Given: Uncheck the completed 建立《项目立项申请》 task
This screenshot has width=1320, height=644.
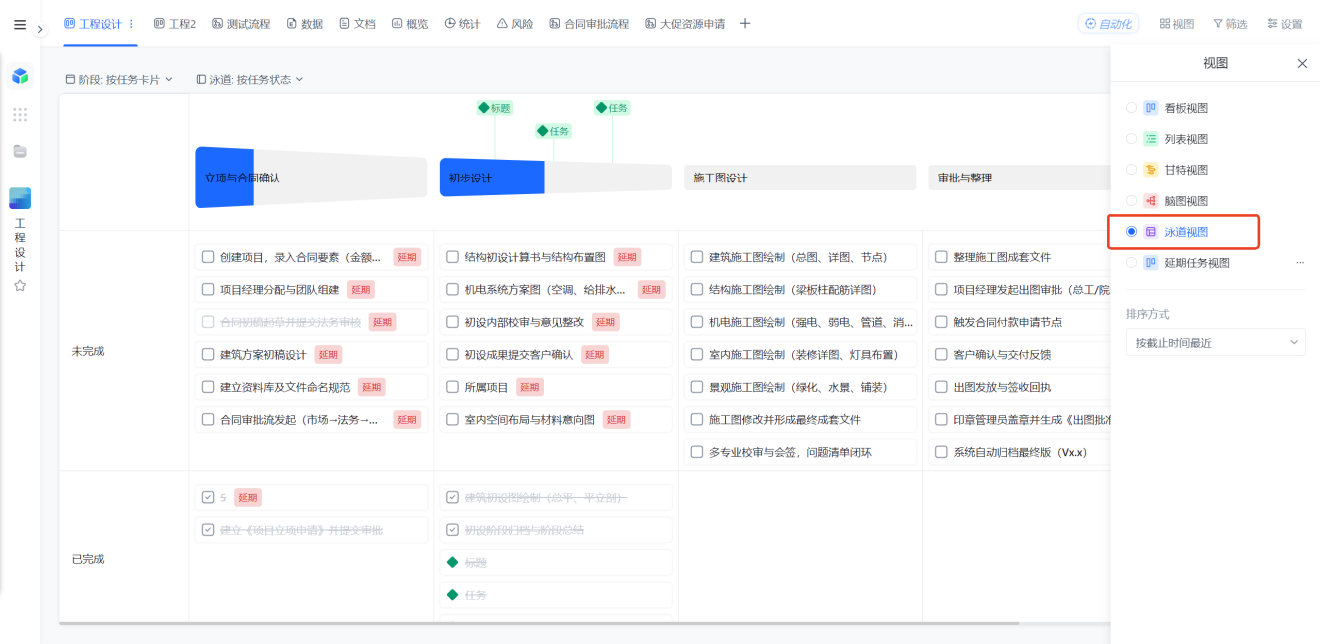Looking at the screenshot, I should tap(208, 530).
